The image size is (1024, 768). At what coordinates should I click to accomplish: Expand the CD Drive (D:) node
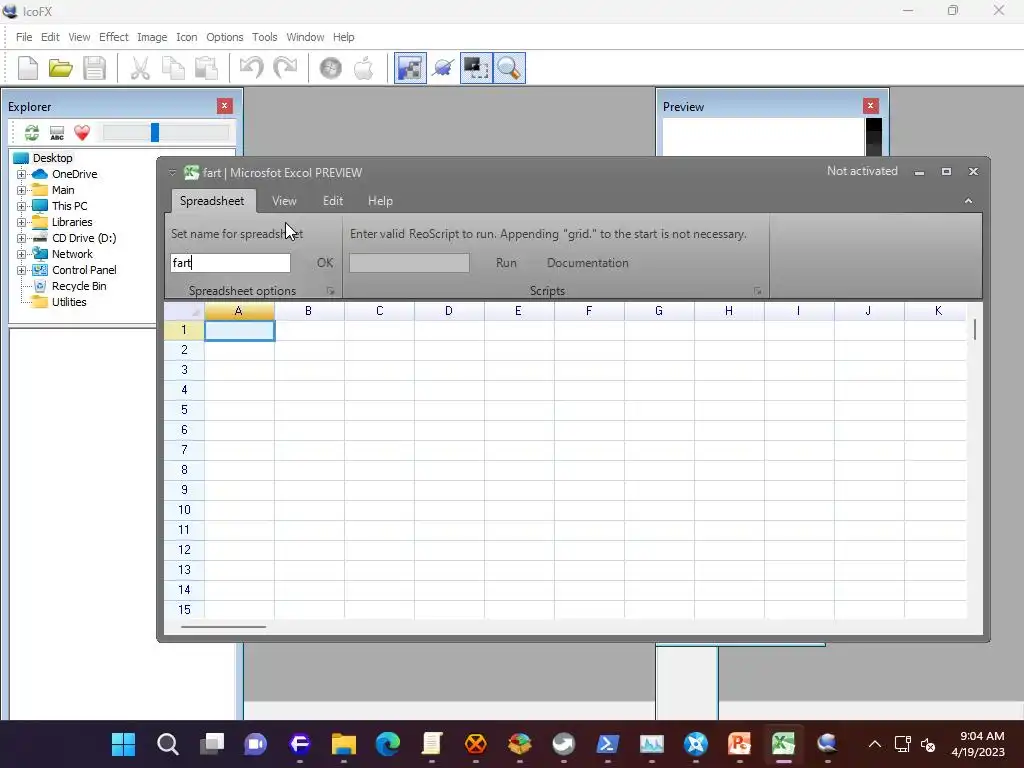tap(21, 238)
